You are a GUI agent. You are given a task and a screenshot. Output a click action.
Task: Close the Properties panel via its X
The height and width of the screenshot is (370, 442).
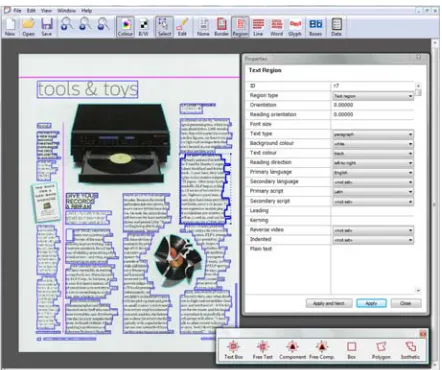coord(418,58)
